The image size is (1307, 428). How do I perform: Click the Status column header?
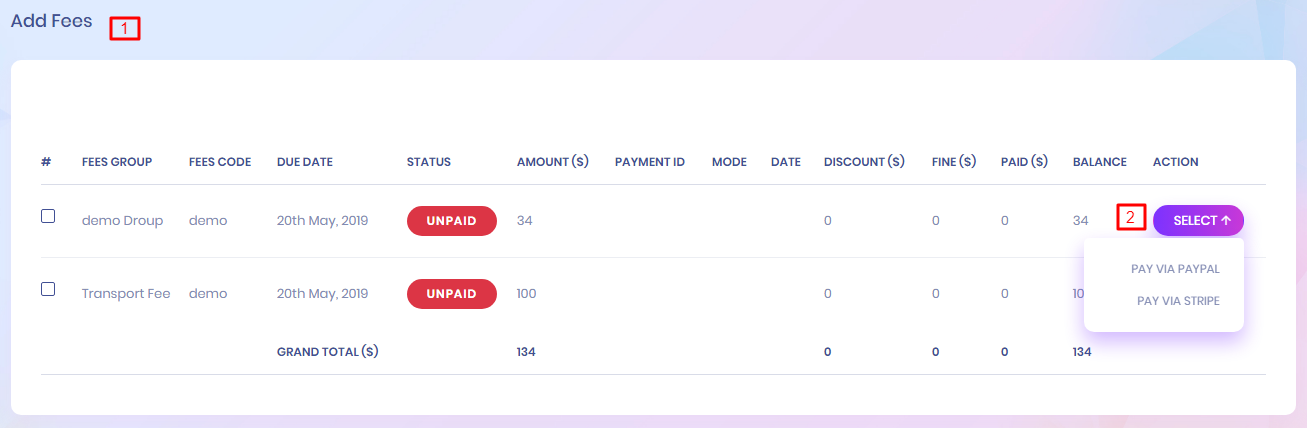[429, 162]
